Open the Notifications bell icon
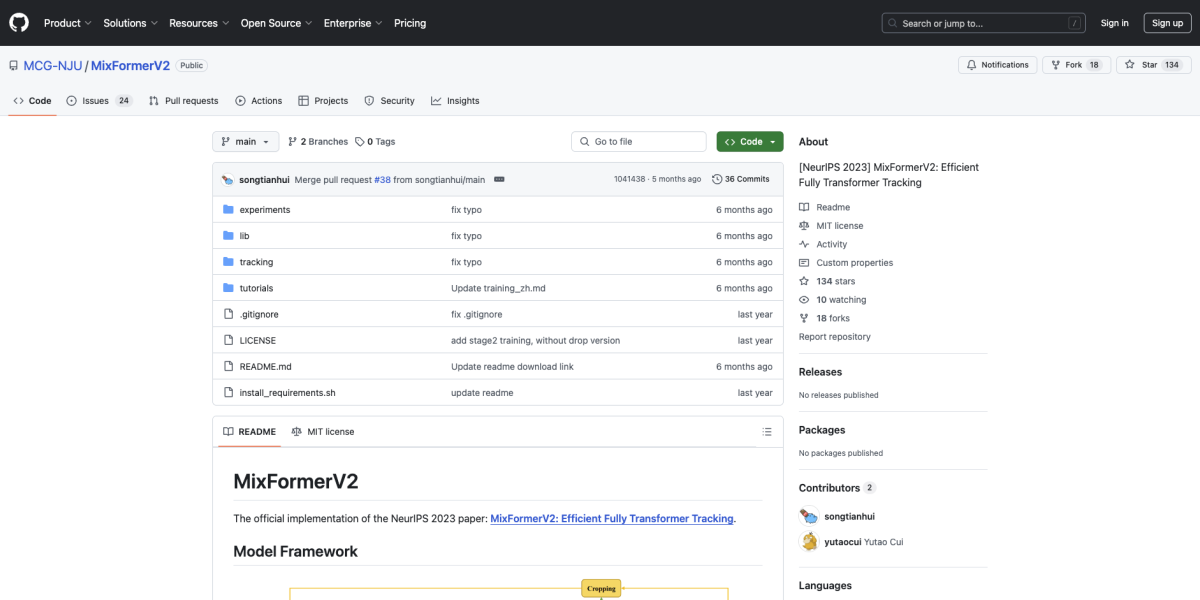1200x600 pixels. 969,64
